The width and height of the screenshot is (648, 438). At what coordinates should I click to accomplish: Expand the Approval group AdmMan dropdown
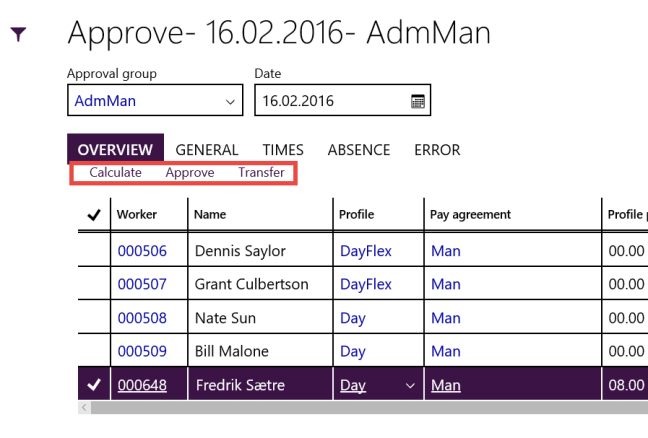coord(231,101)
